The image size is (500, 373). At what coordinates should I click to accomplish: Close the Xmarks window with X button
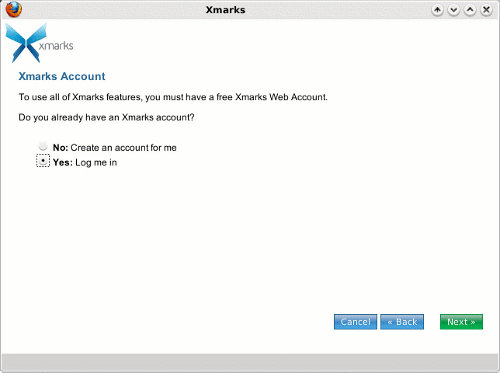click(486, 10)
